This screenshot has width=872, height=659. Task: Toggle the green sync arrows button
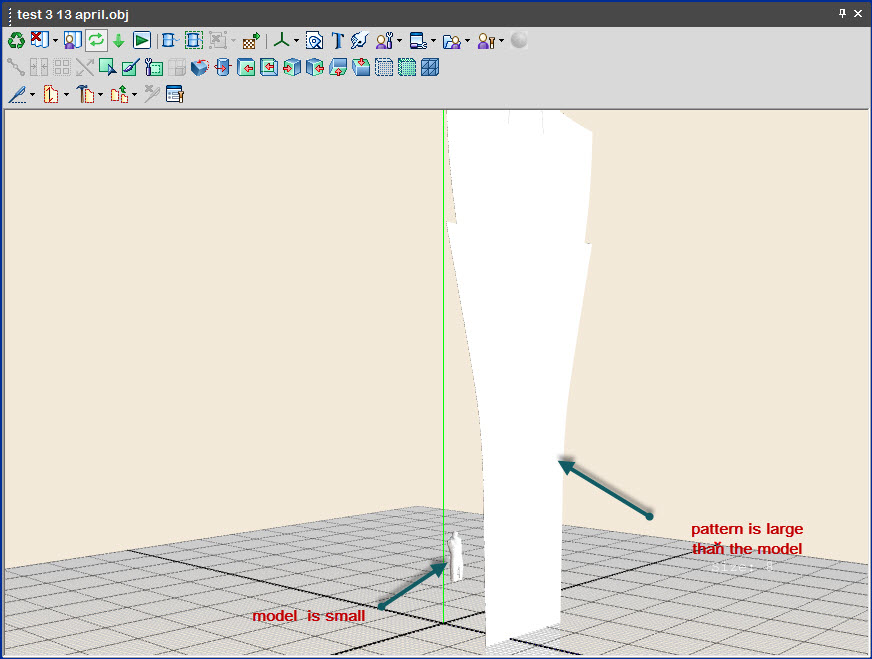pos(96,41)
